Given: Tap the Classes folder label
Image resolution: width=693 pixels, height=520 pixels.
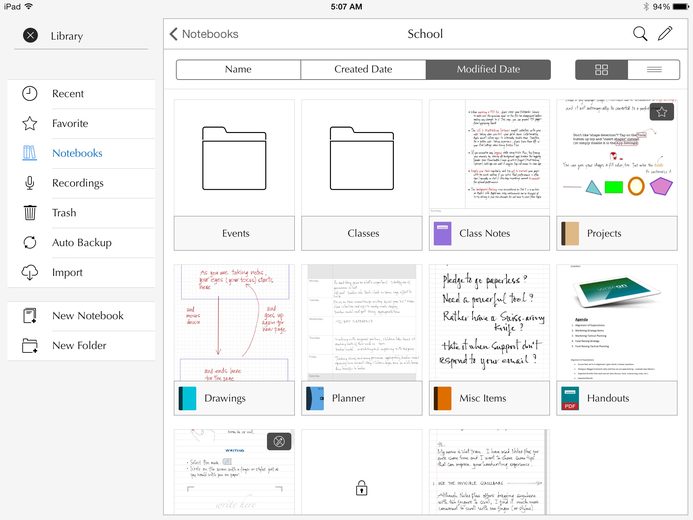Looking at the screenshot, I should tap(363, 233).
